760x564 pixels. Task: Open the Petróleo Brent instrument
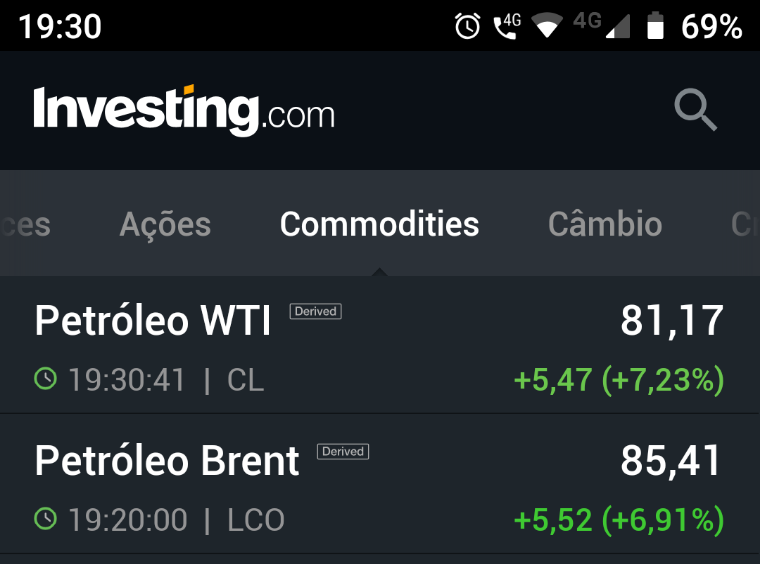167,461
